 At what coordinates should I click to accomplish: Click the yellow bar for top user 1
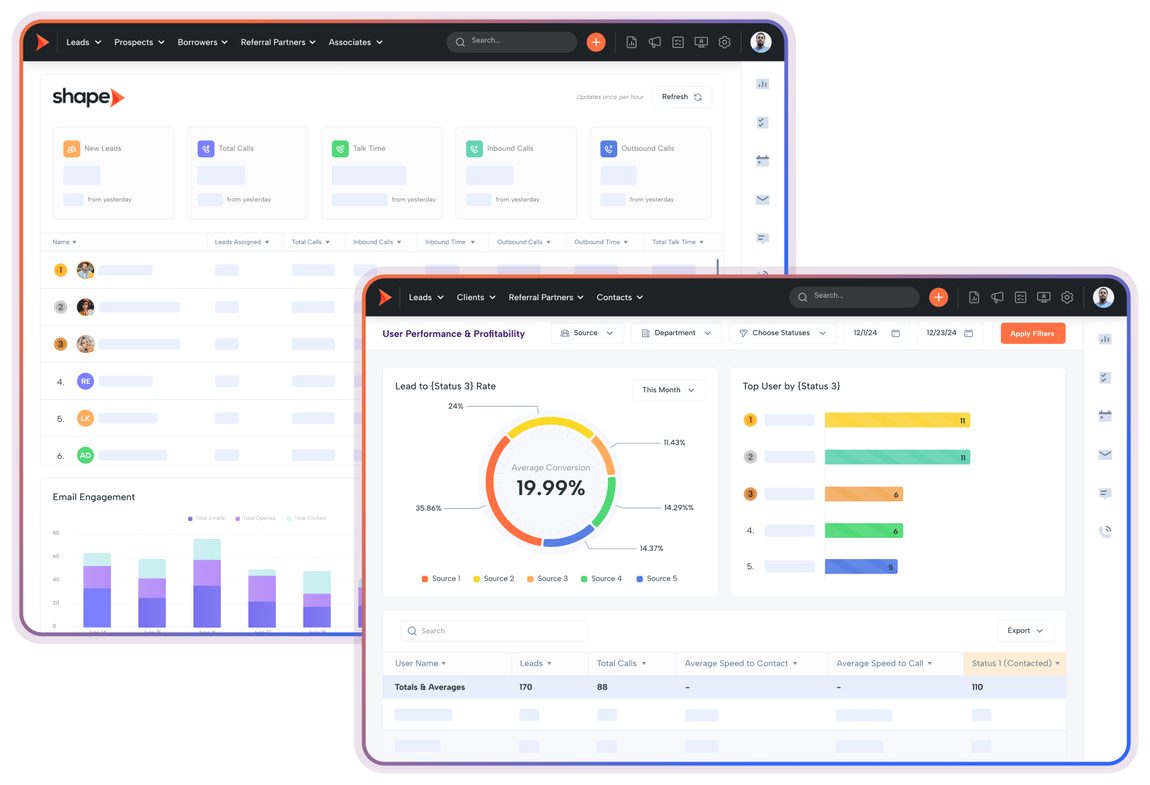(897, 420)
